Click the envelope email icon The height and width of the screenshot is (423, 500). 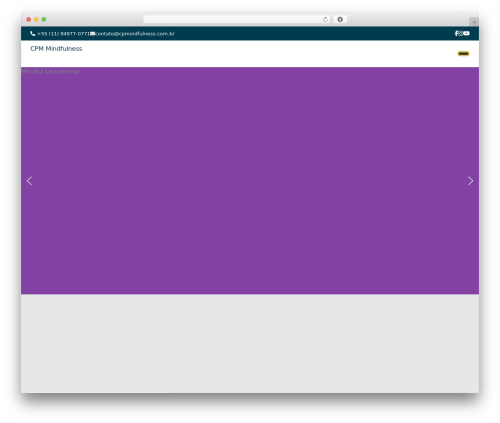point(93,33)
